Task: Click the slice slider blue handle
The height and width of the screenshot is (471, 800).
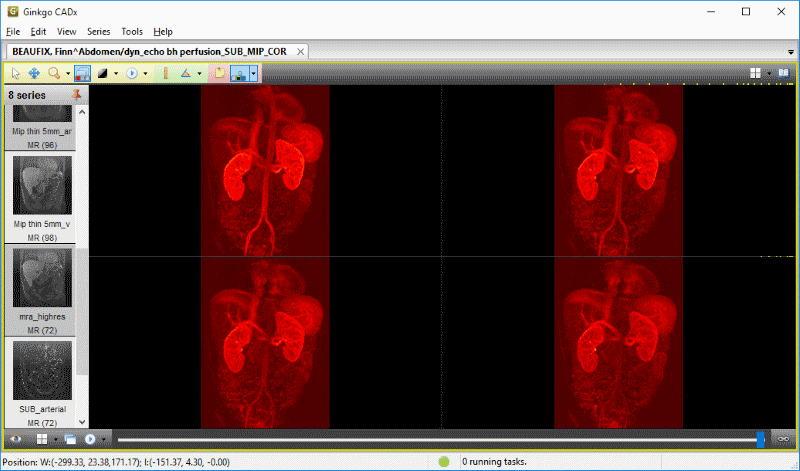Action: [760, 439]
